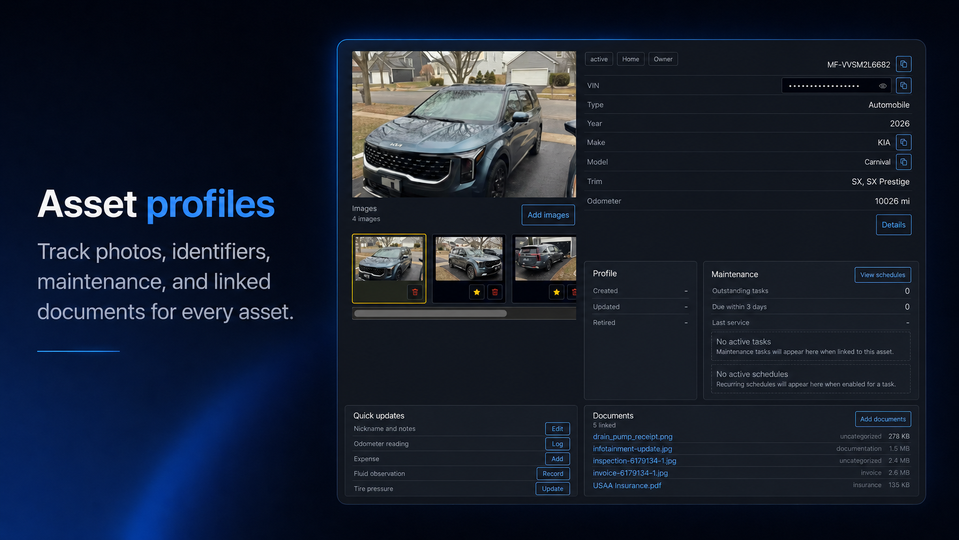Click the 'No active tasks' notice
This screenshot has width=959, height=540.
[810, 346]
